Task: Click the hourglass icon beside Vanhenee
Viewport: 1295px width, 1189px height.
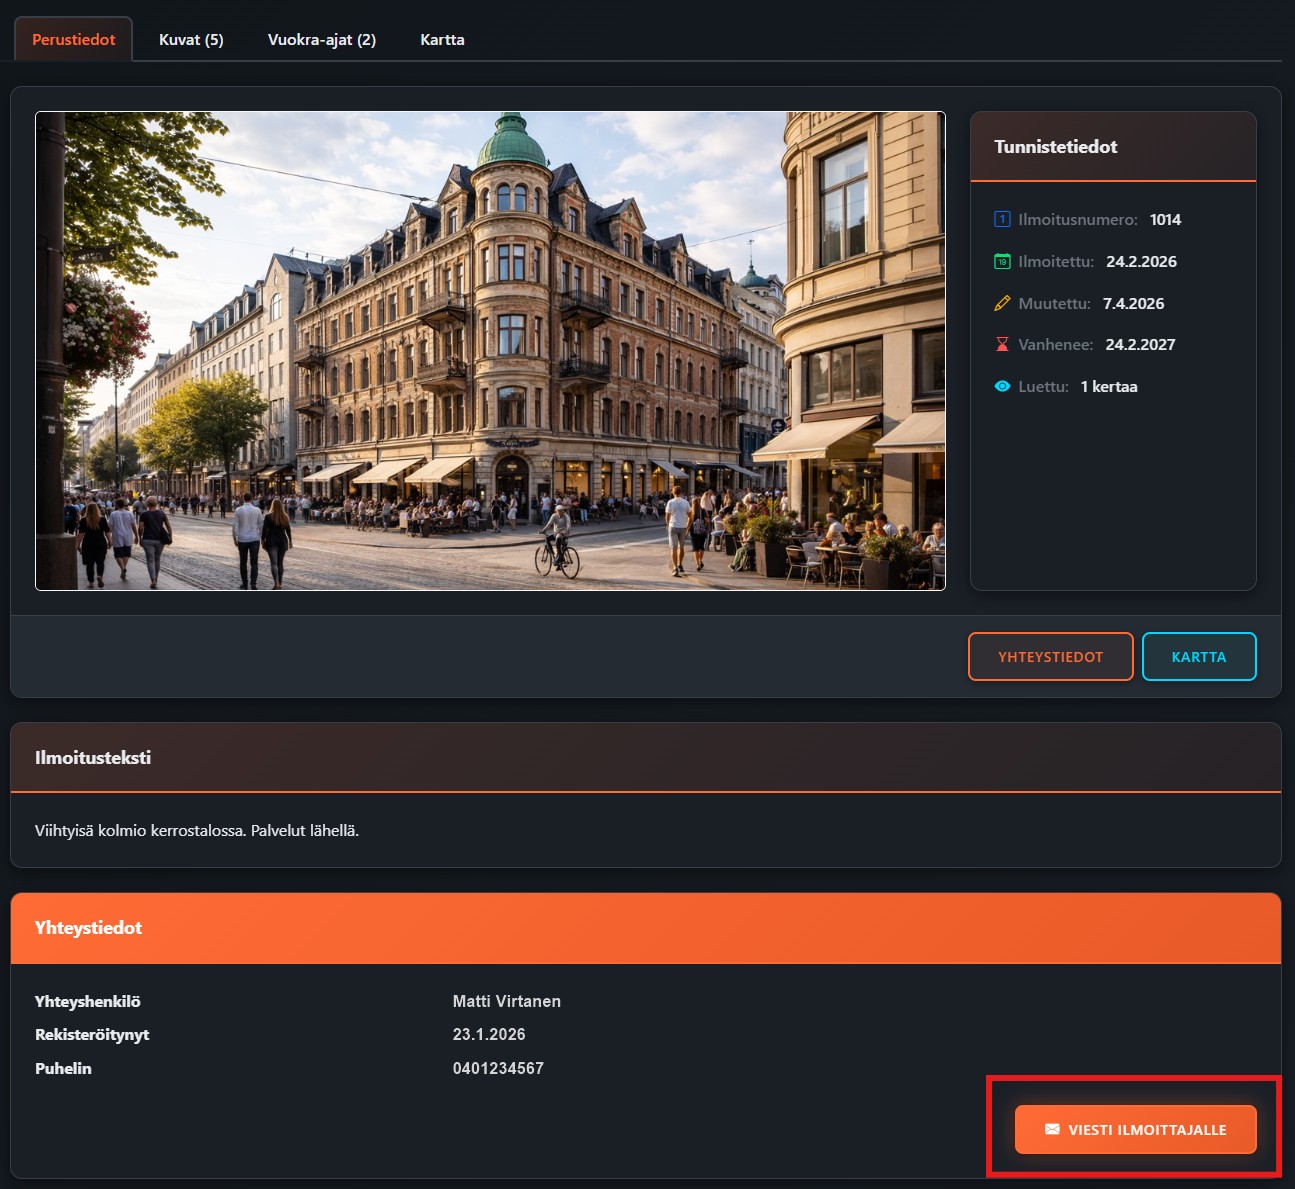Action: point(1002,345)
